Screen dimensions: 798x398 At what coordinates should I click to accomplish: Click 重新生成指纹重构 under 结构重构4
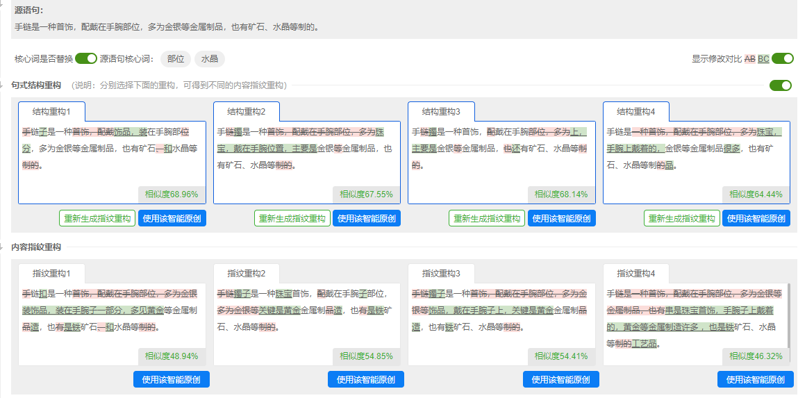coord(682,218)
